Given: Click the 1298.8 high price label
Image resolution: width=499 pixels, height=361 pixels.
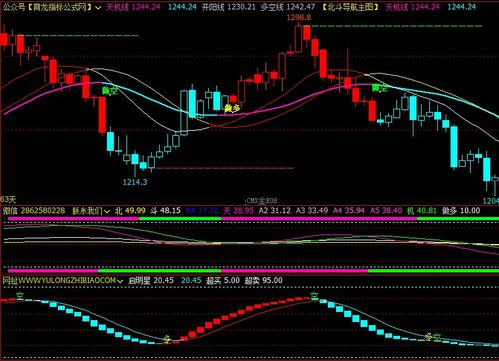Looking at the screenshot, I should pyautogui.click(x=299, y=17).
